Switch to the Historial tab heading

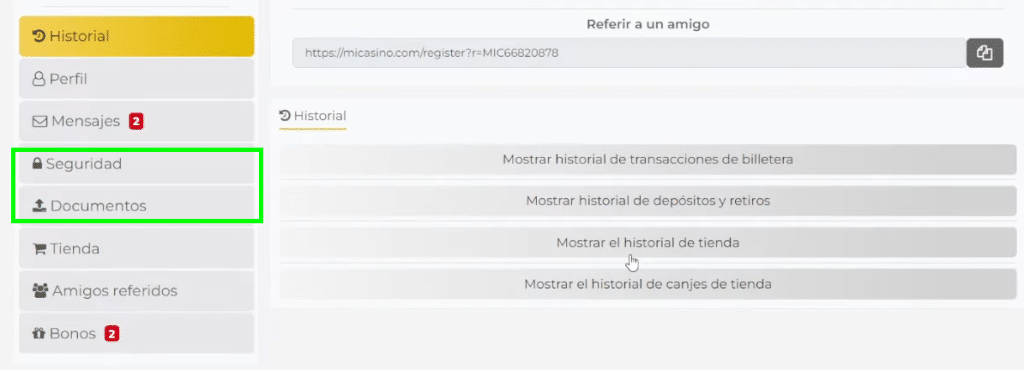coord(312,116)
